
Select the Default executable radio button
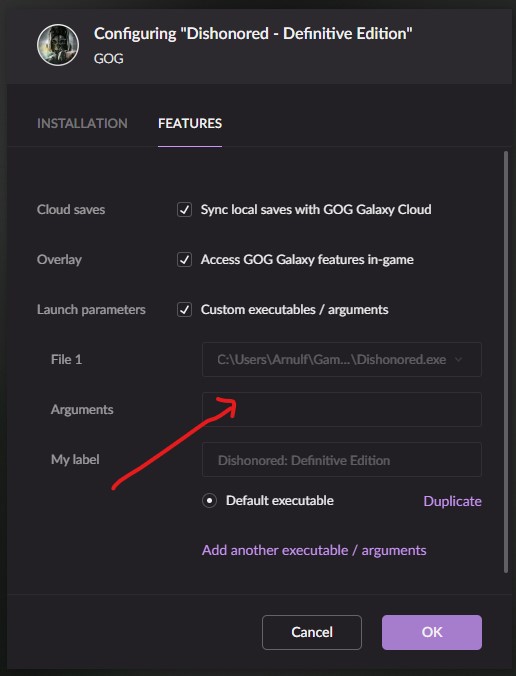[210, 501]
